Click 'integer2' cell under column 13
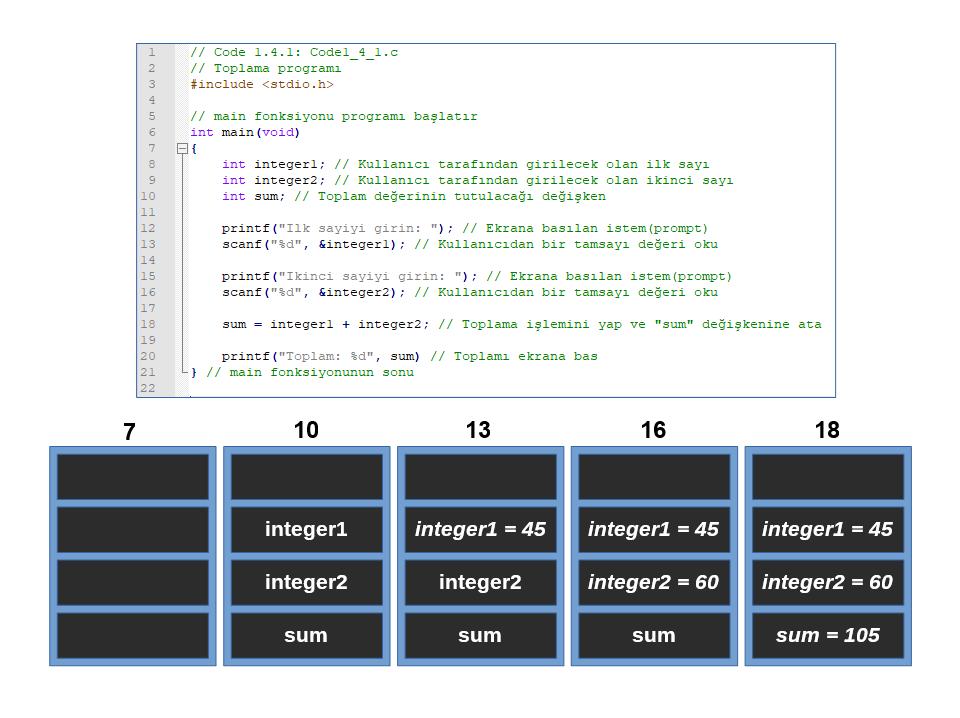The height and width of the screenshot is (718, 960). 481,582
